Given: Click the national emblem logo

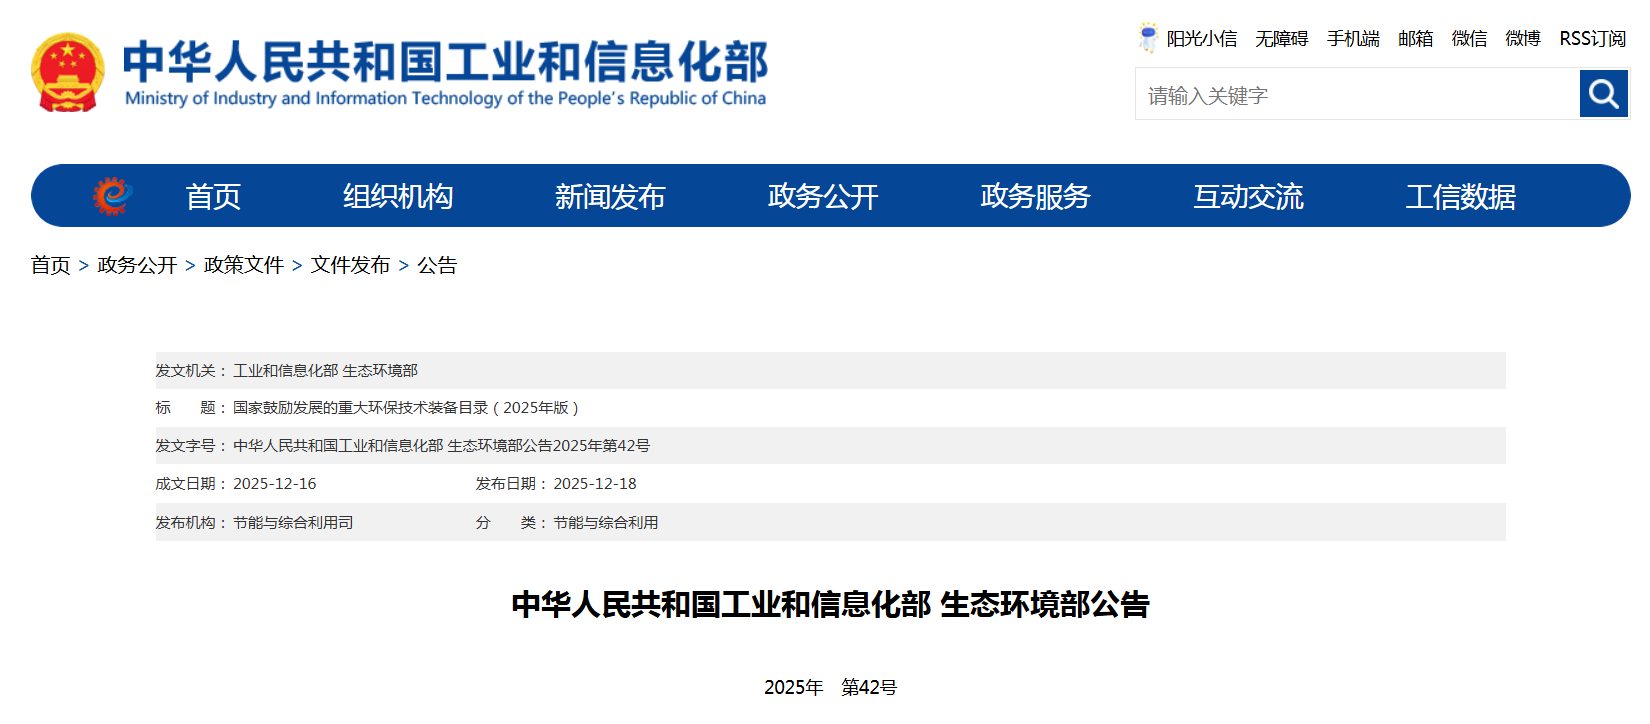Looking at the screenshot, I should [67, 72].
